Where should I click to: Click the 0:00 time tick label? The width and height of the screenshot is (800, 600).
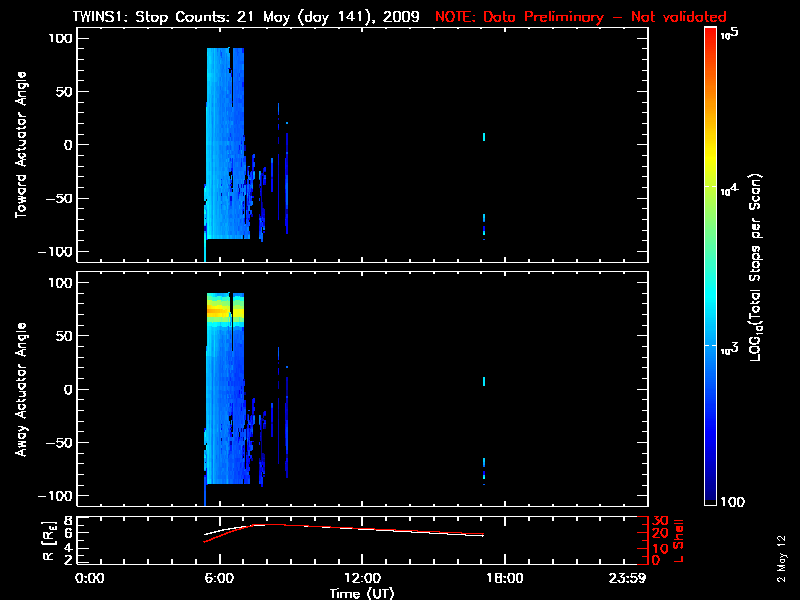pos(90,578)
